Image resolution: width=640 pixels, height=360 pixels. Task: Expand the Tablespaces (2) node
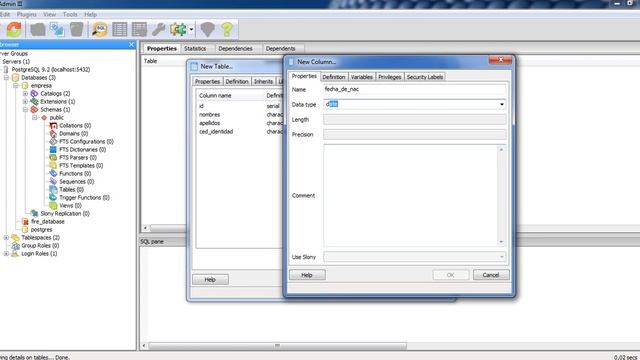6,237
